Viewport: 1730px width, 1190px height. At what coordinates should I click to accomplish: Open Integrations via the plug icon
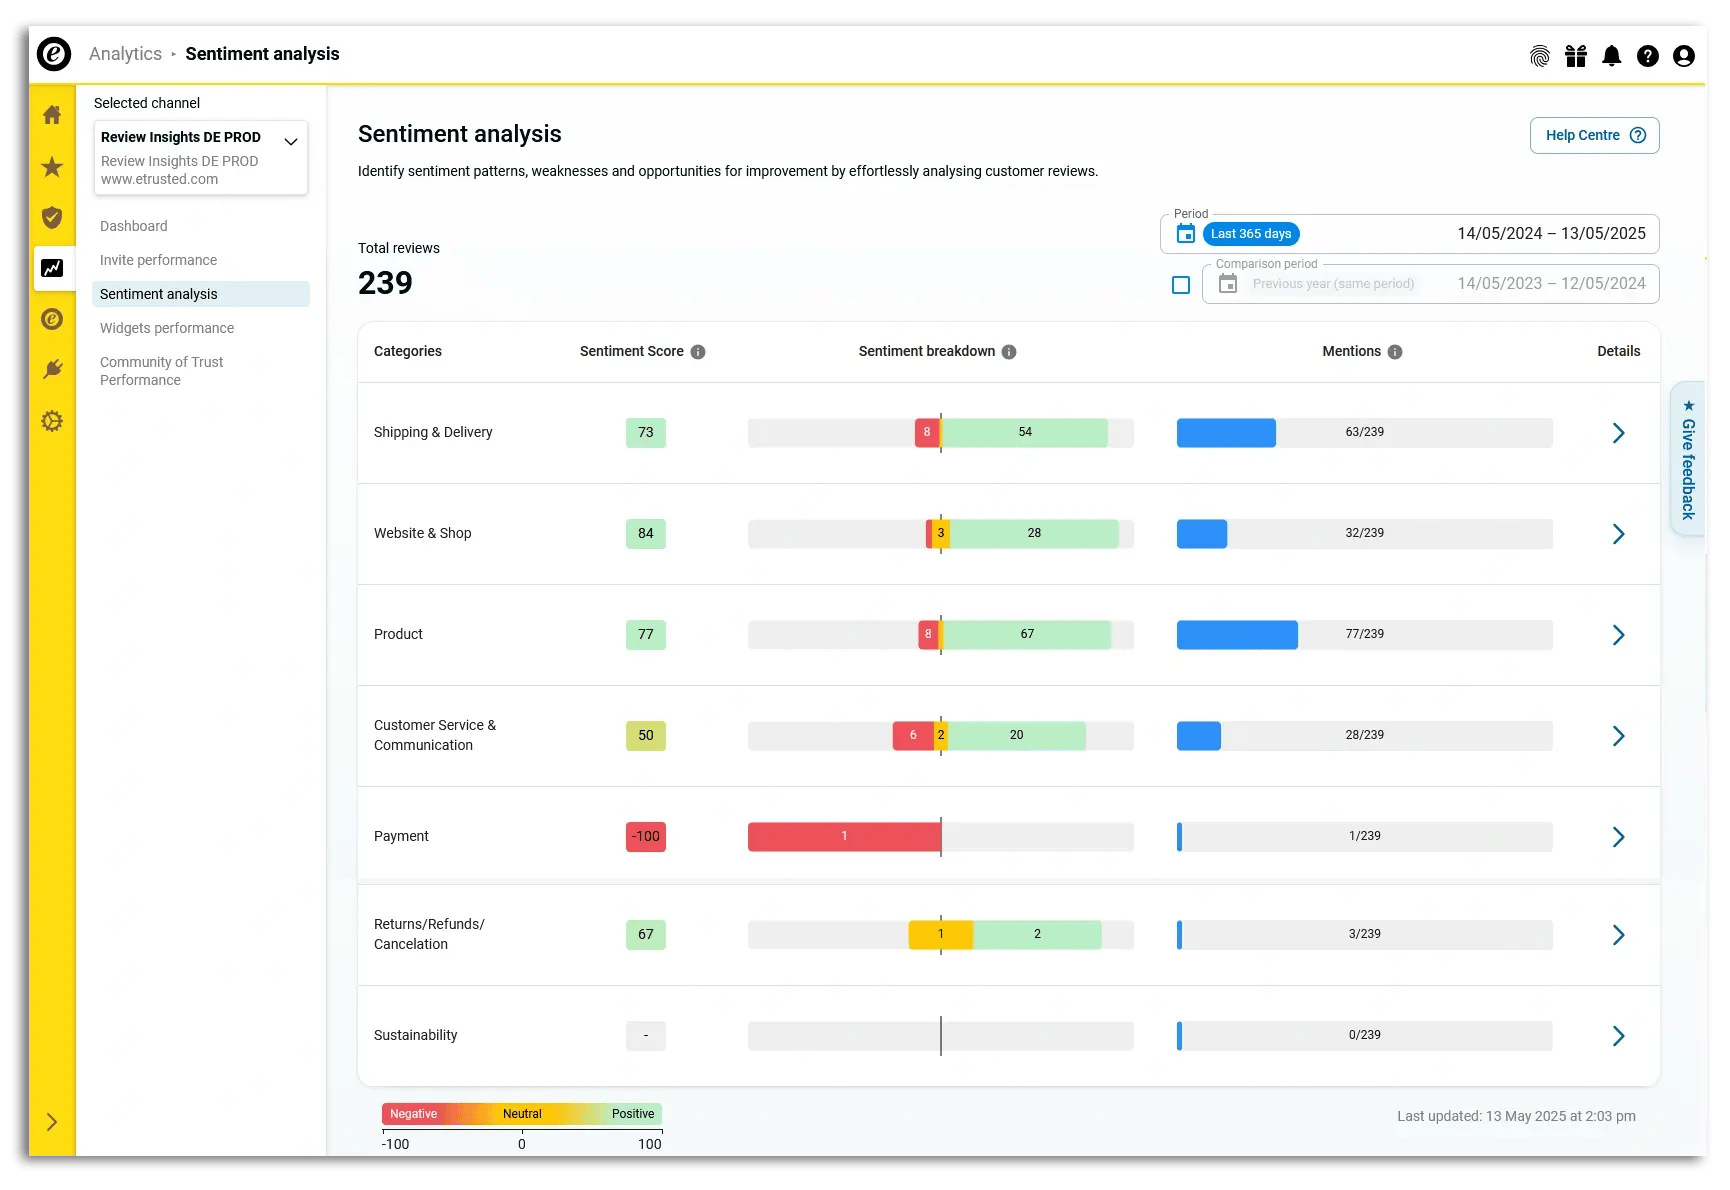point(52,369)
